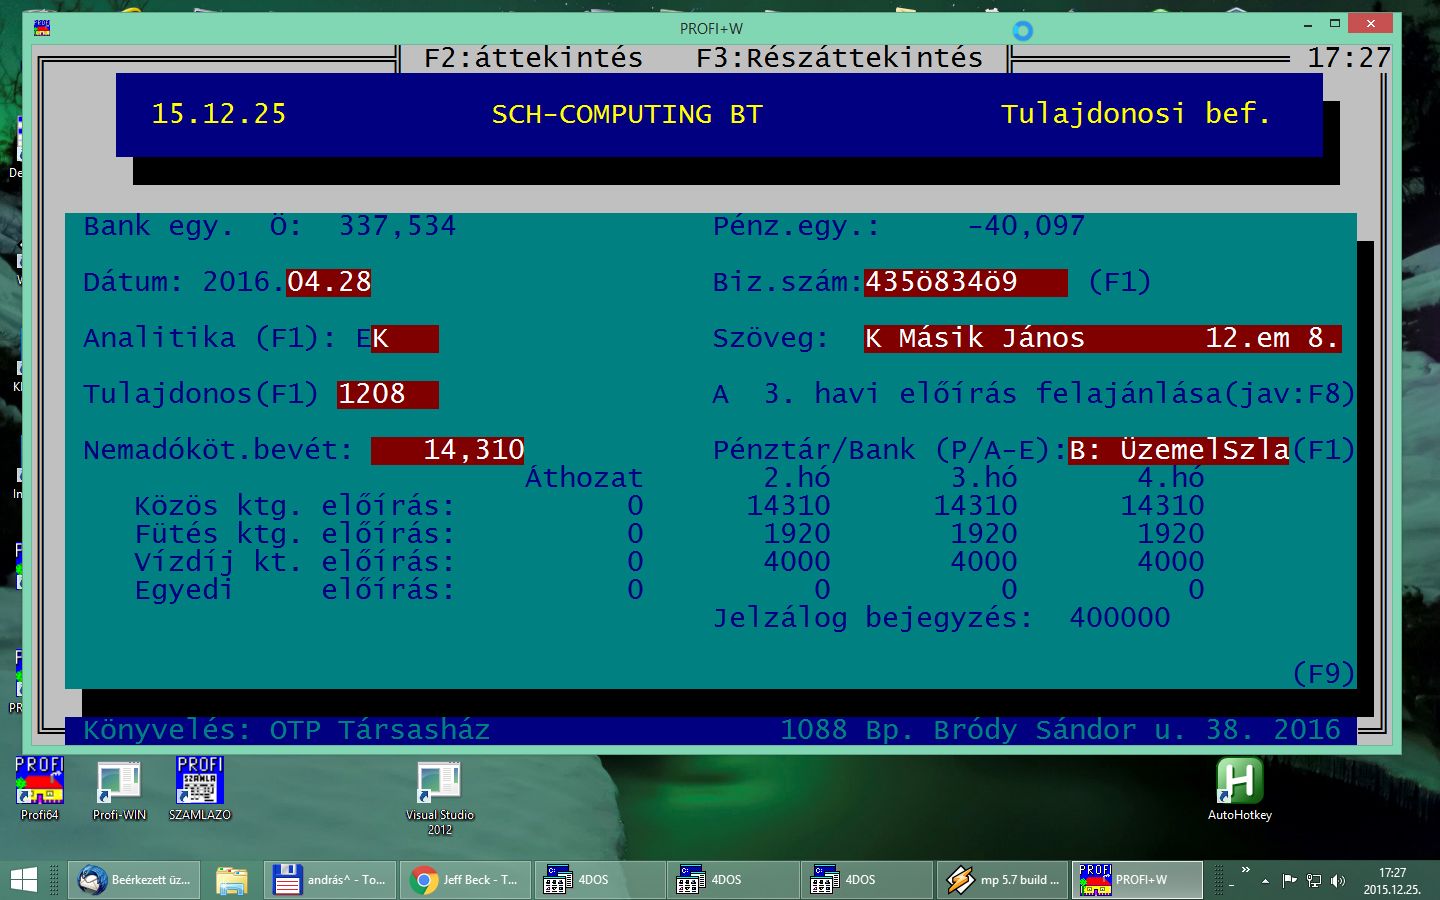
Task: Launch the AutoHotkey desktop icon
Action: click(1239, 782)
